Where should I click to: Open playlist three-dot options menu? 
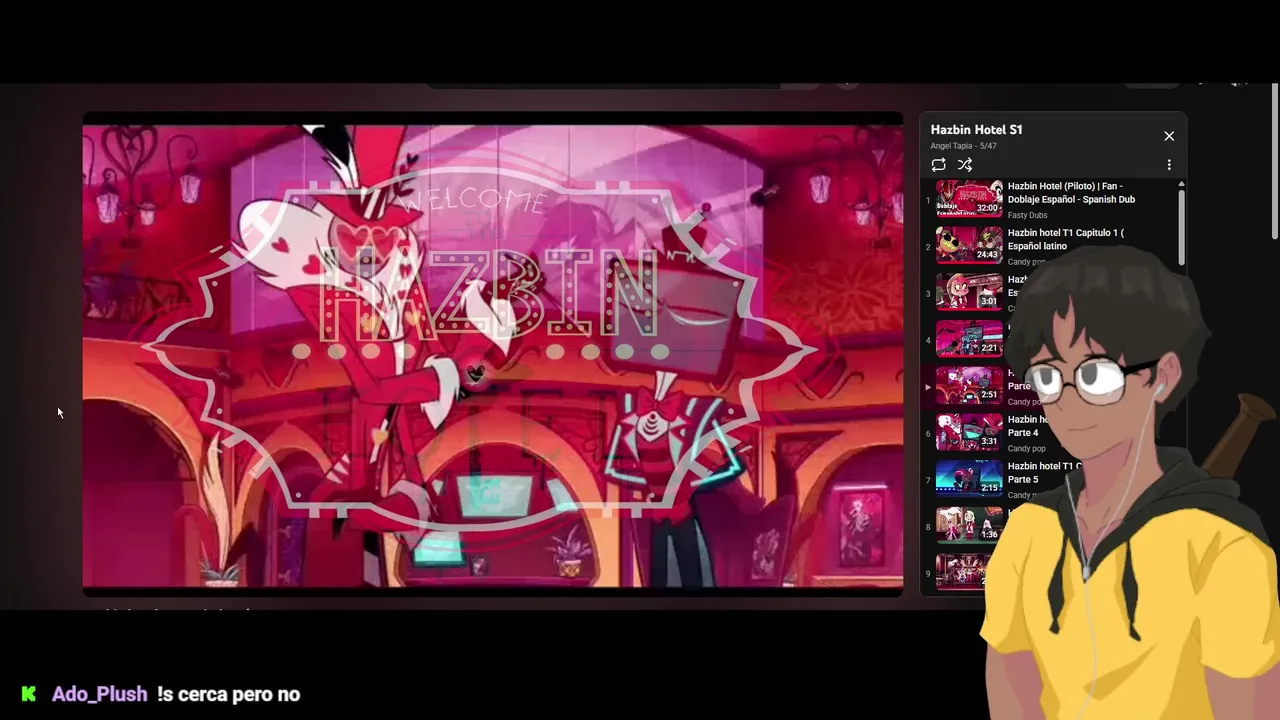[x=1169, y=165]
